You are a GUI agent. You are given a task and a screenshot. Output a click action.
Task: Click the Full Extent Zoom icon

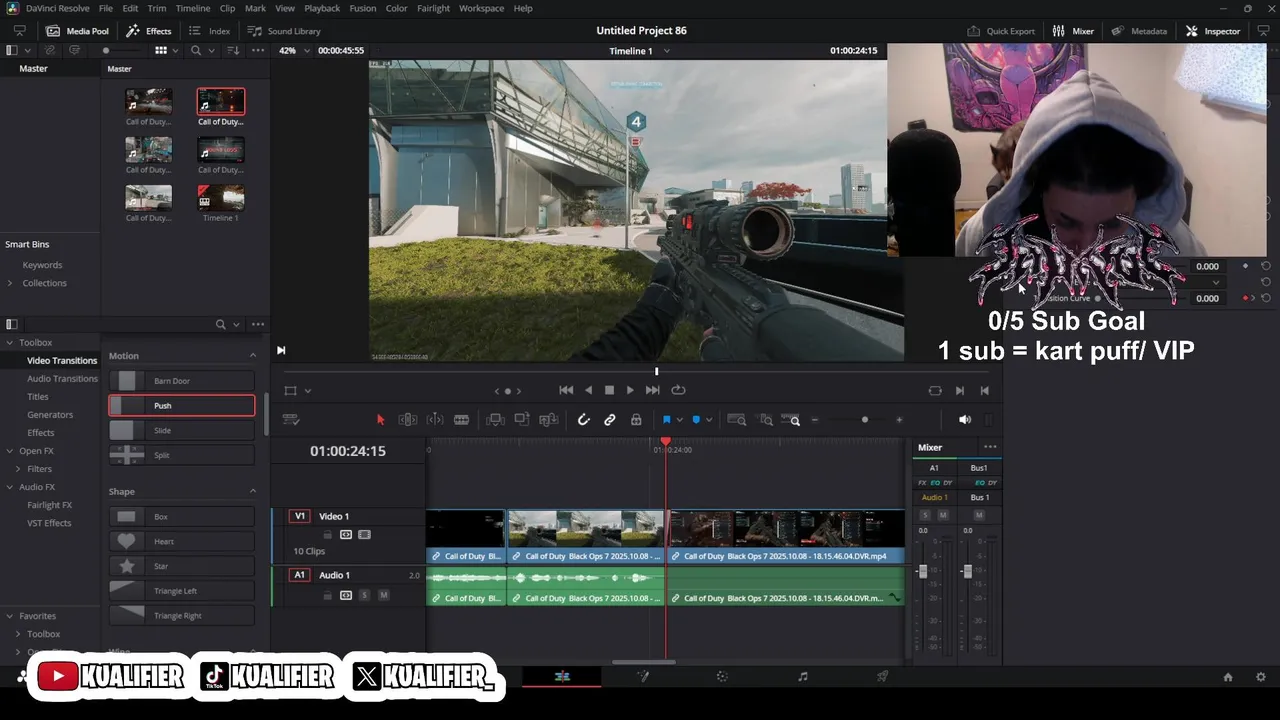tap(737, 420)
